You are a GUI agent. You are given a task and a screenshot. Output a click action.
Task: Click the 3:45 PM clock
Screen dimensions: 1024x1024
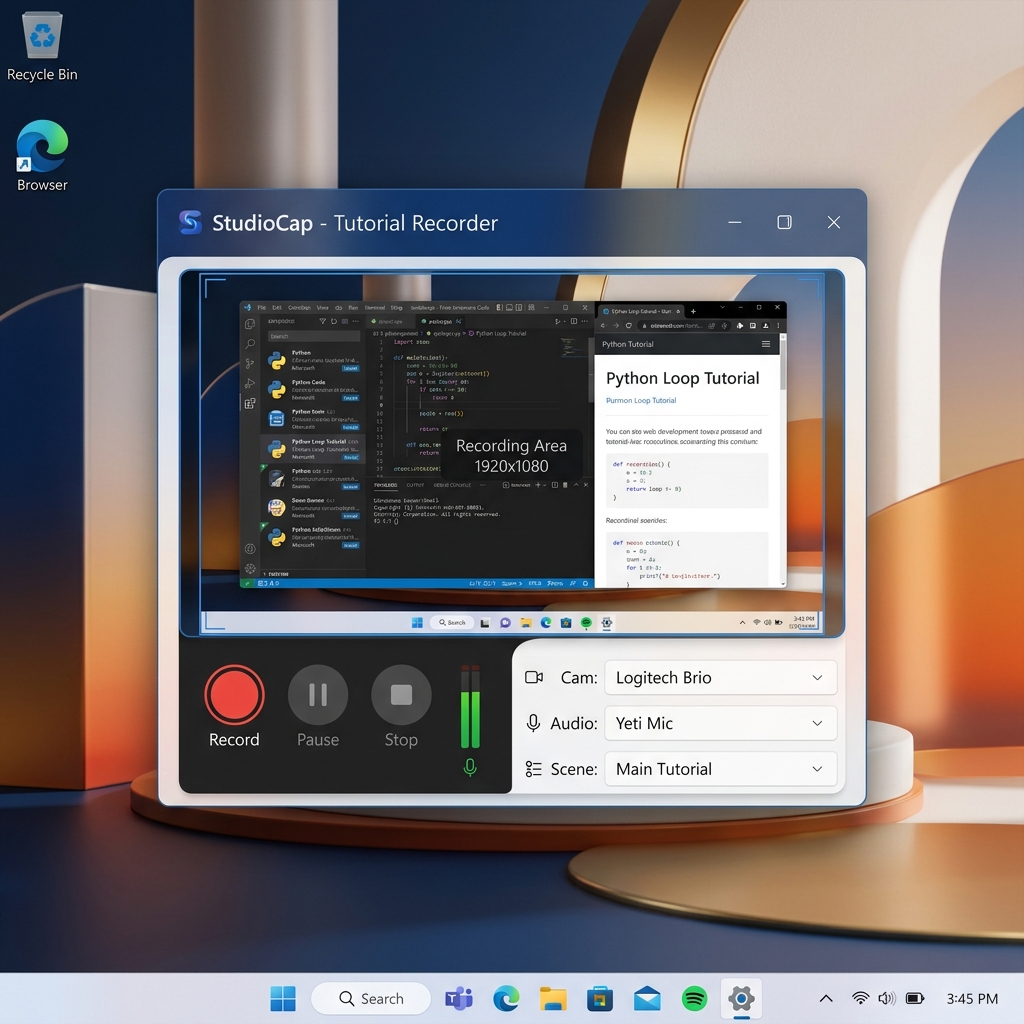[x=972, y=999]
